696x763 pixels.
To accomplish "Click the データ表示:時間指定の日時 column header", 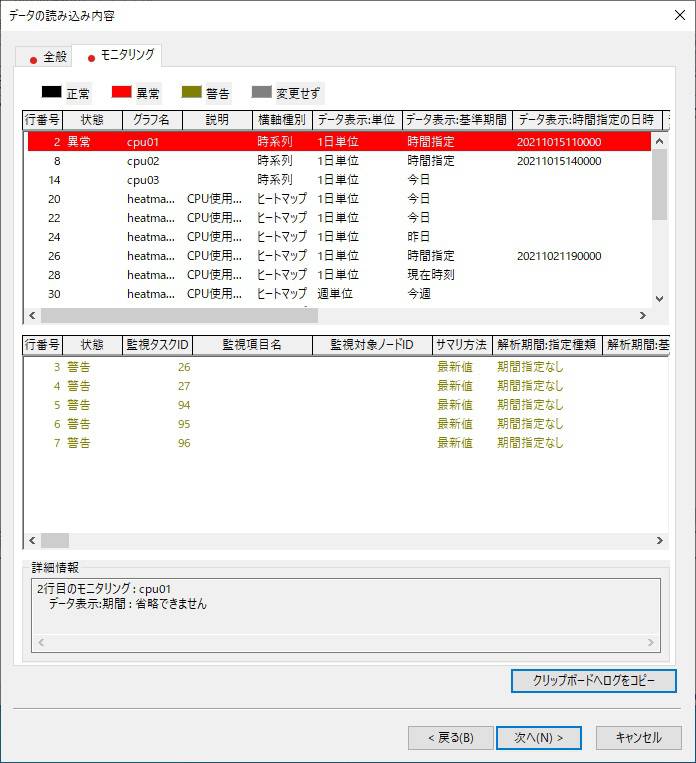I will pos(587,120).
